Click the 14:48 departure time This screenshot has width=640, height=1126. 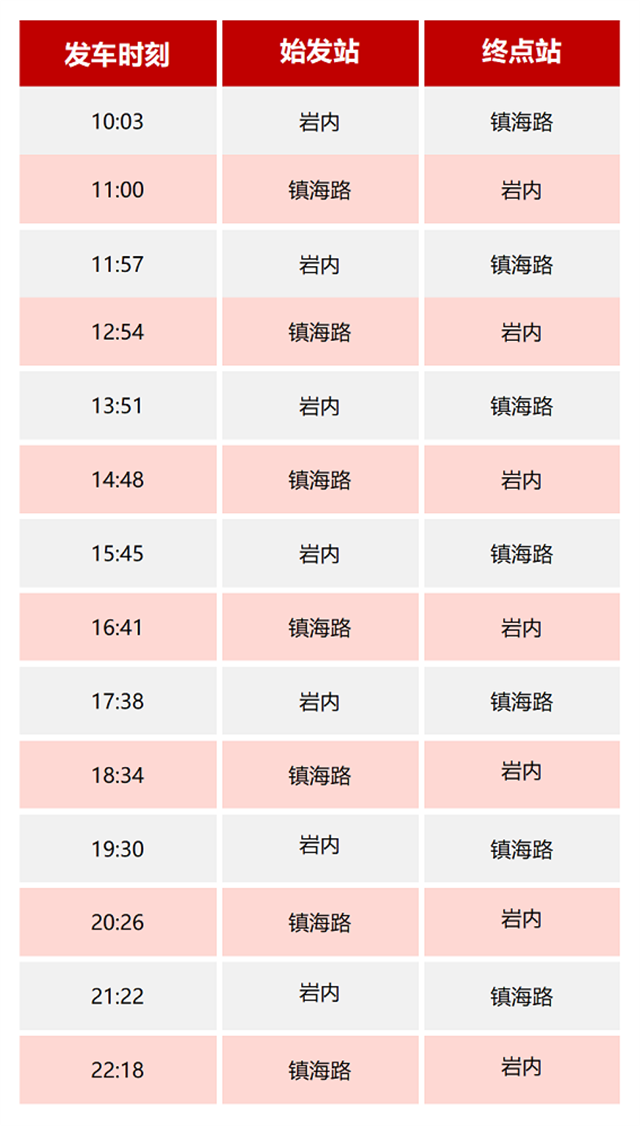pyautogui.click(x=117, y=480)
